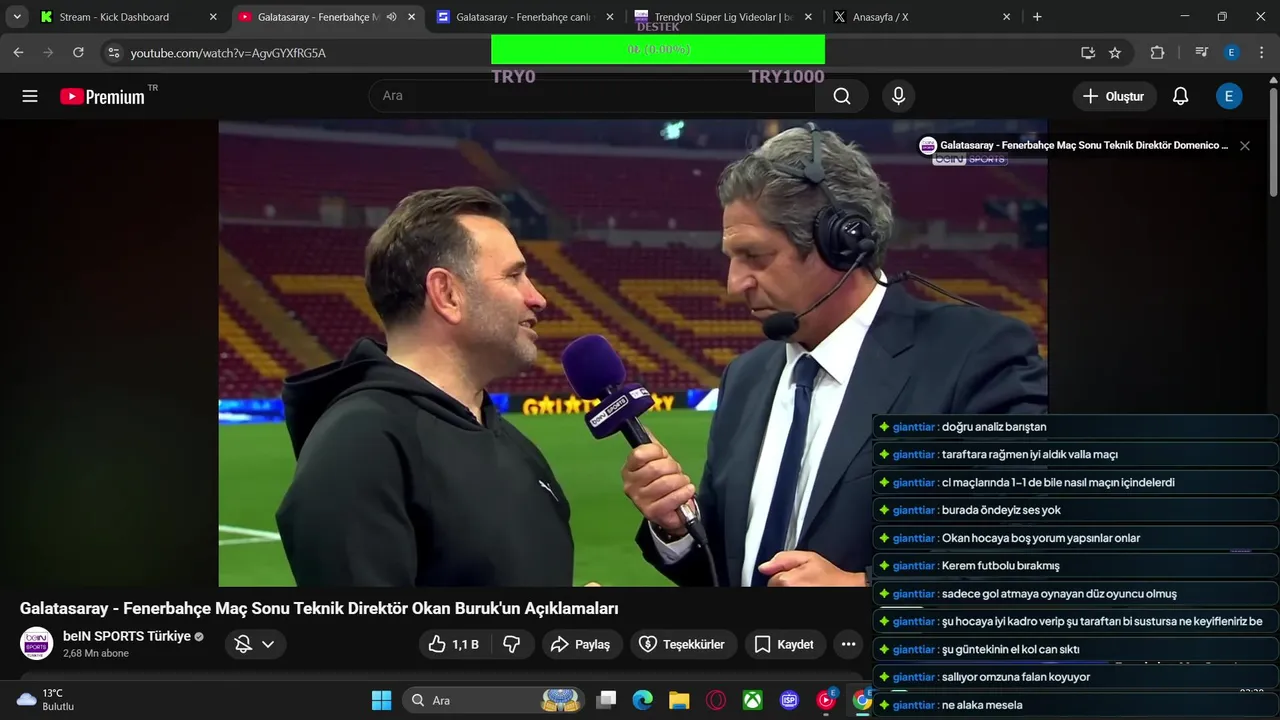Click the YouTube search magnifier button
The height and width of the screenshot is (720, 1280).
tap(842, 96)
